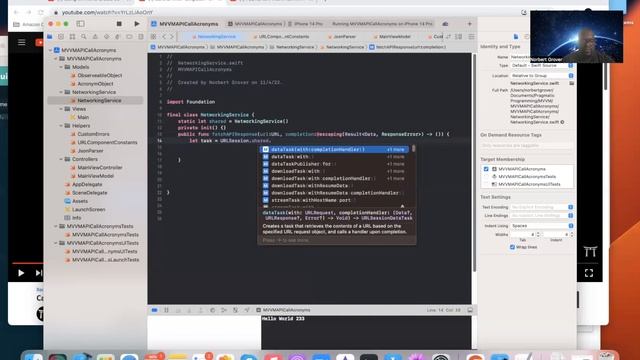Click the YouTube hamburger menu icon
The image size is (640, 360).
(22, 42)
